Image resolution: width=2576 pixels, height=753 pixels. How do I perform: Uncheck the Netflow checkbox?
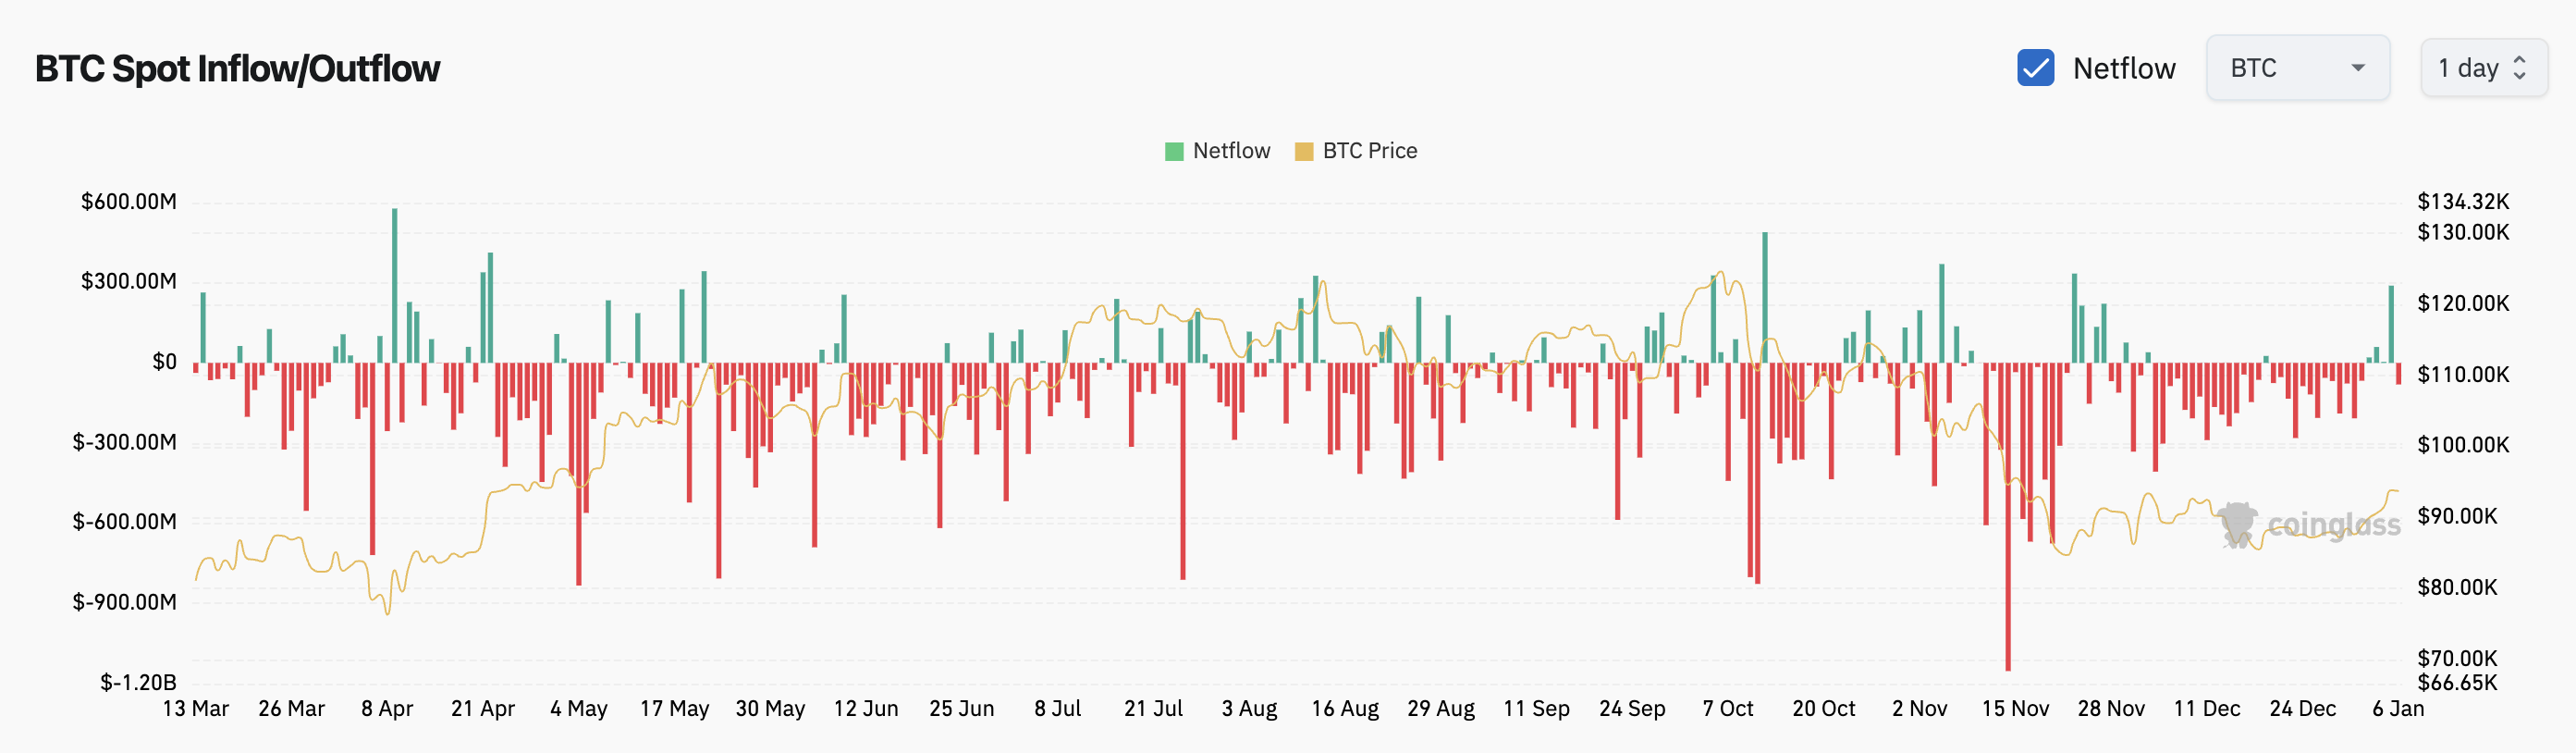click(x=2035, y=68)
